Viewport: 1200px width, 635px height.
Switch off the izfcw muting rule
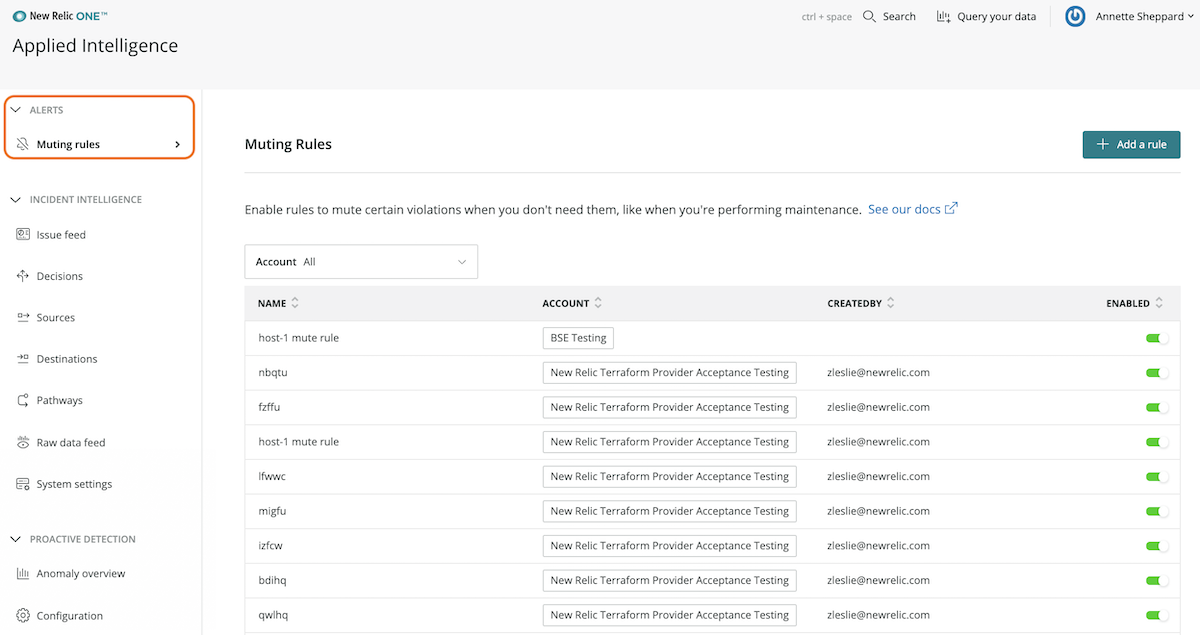point(1157,546)
